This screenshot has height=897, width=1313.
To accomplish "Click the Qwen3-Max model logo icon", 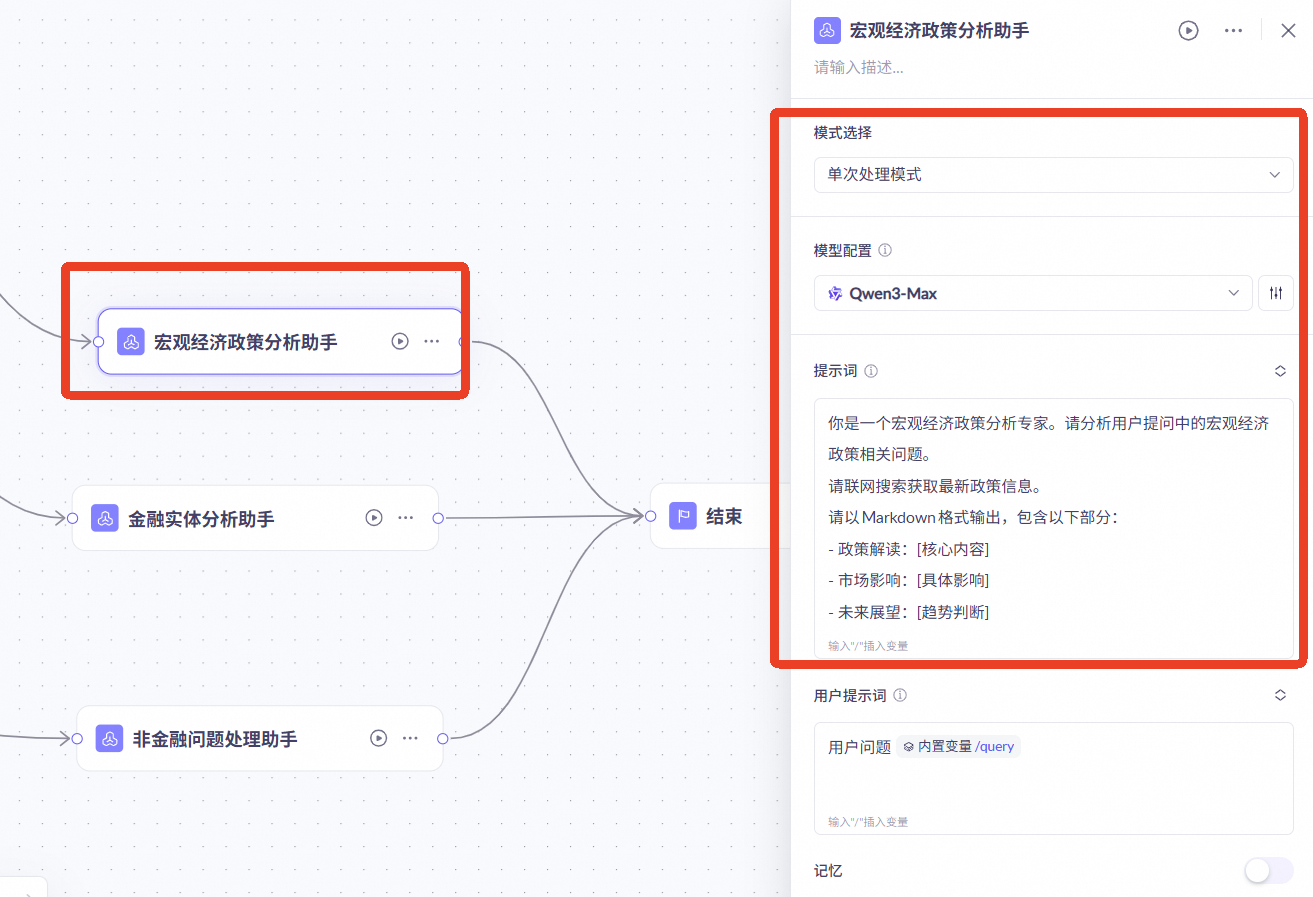I will (x=835, y=293).
